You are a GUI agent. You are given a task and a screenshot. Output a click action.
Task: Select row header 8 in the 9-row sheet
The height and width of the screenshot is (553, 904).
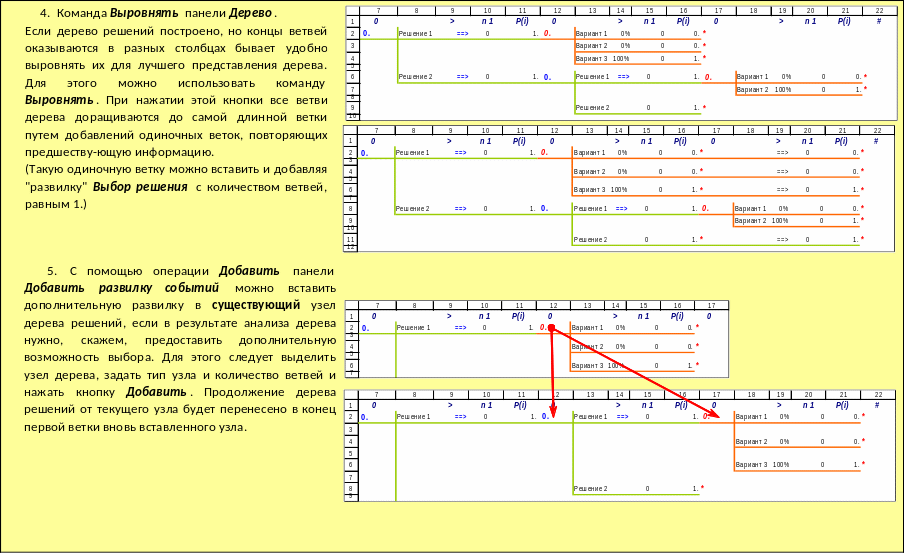pos(350,488)
